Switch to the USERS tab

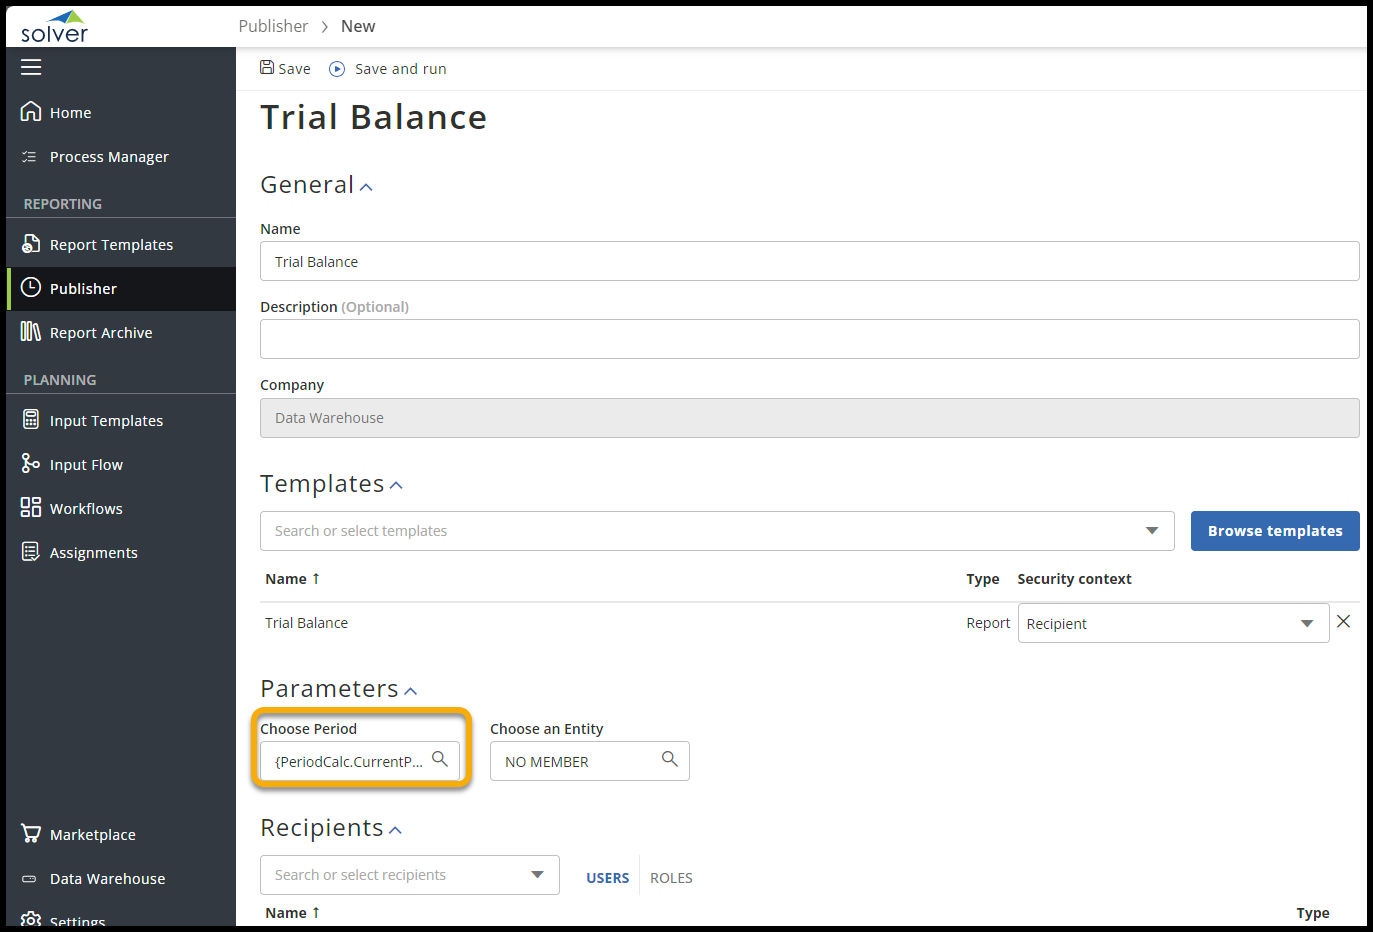(x=607, y=878)
